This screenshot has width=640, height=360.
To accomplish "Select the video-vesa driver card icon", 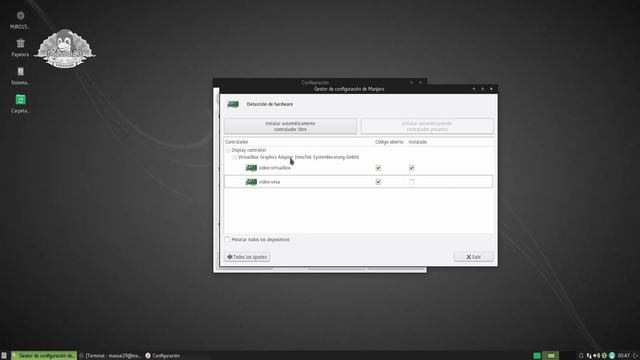I will pos(251,182).
